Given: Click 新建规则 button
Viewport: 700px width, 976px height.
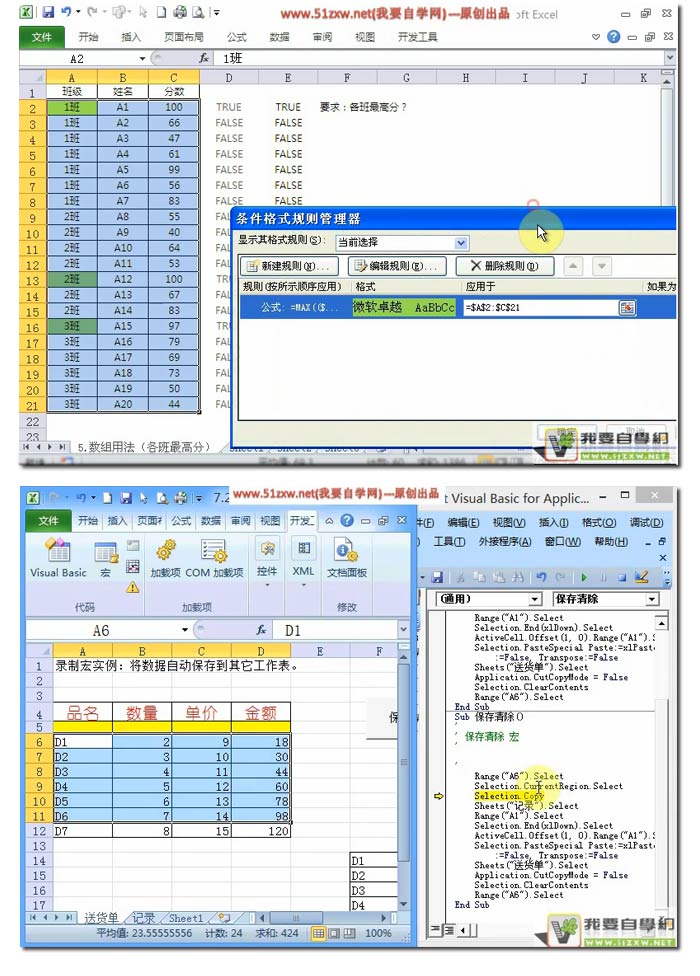Looking at the screenshot, I should (x=289, y=266).
